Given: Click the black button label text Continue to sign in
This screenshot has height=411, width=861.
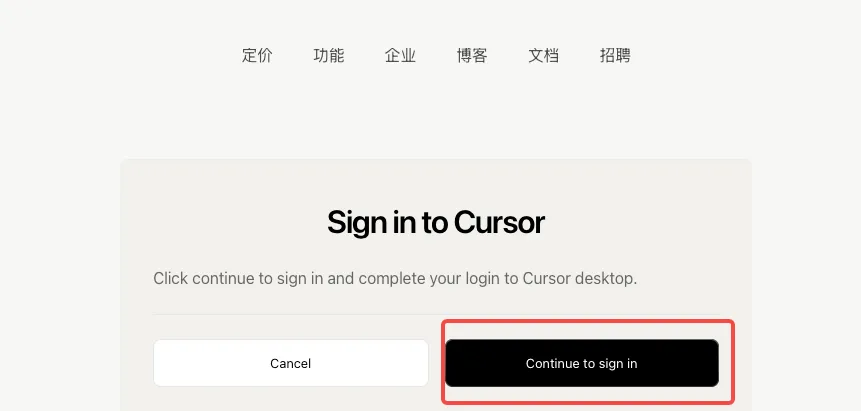Looking at the screenshot, I should coord(582,364).
